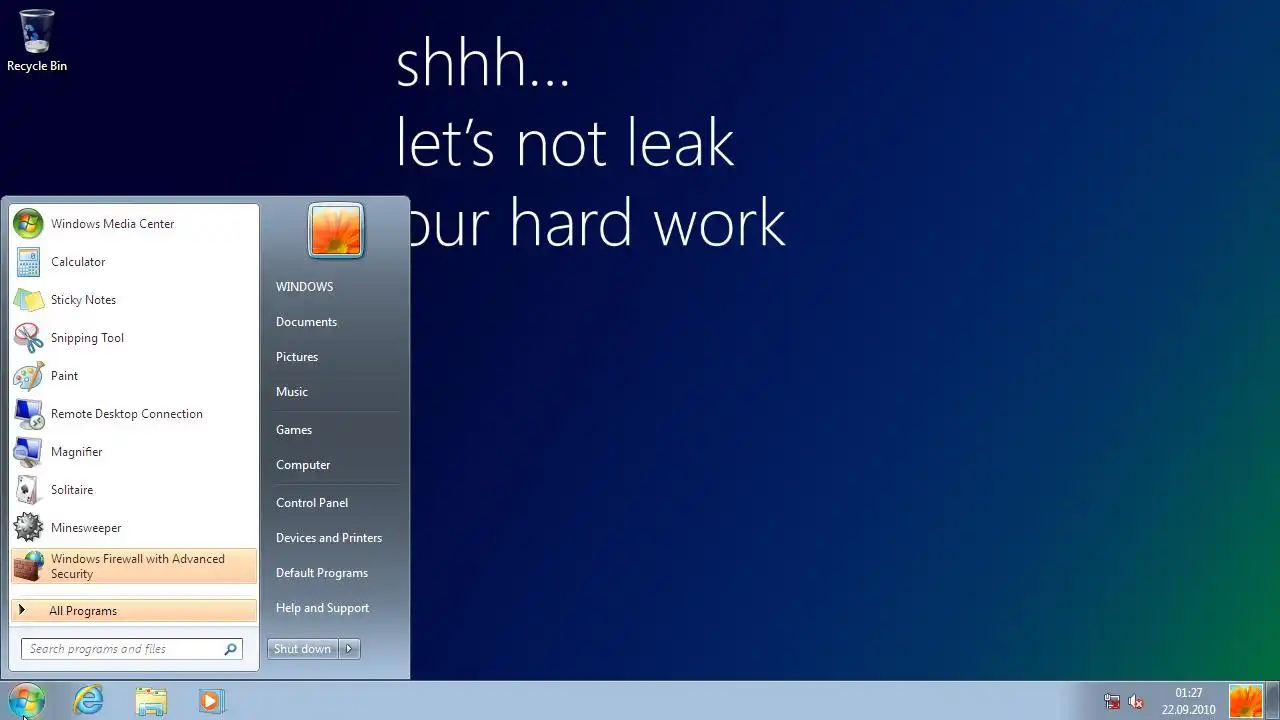Open Paint using its palette icon
Screen dimensions: 1280x720
coord(28,376)
